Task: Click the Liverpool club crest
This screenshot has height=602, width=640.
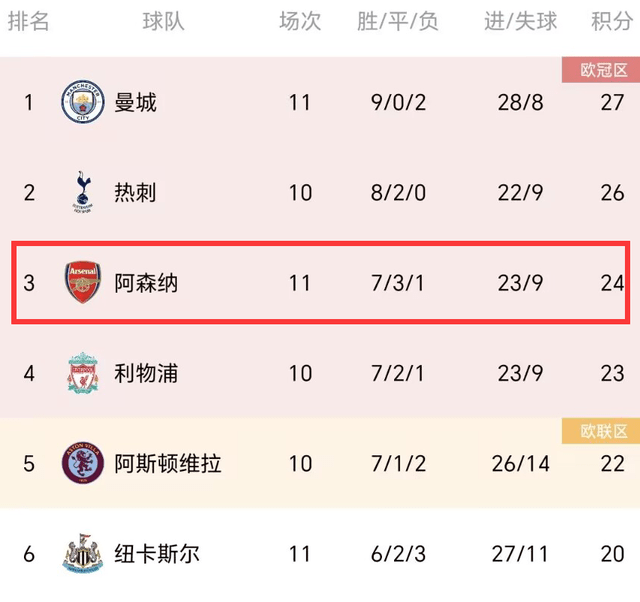Action: (x=83, y=373)
